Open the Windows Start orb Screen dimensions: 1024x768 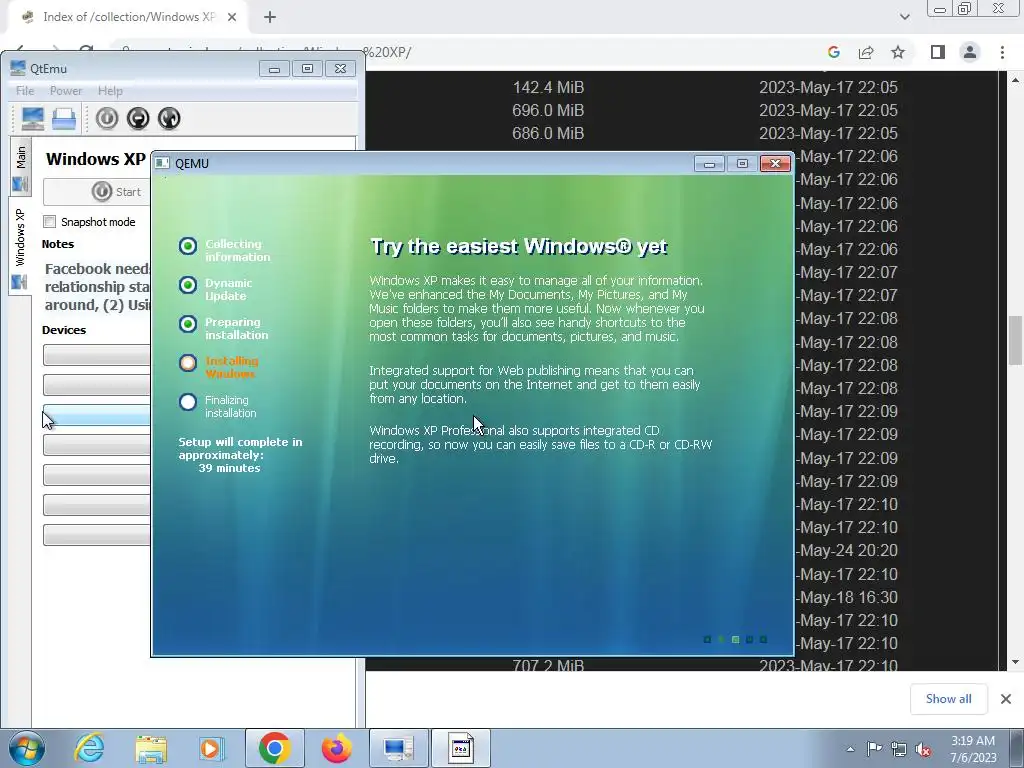pyautogui.click(x=27, y=748)
